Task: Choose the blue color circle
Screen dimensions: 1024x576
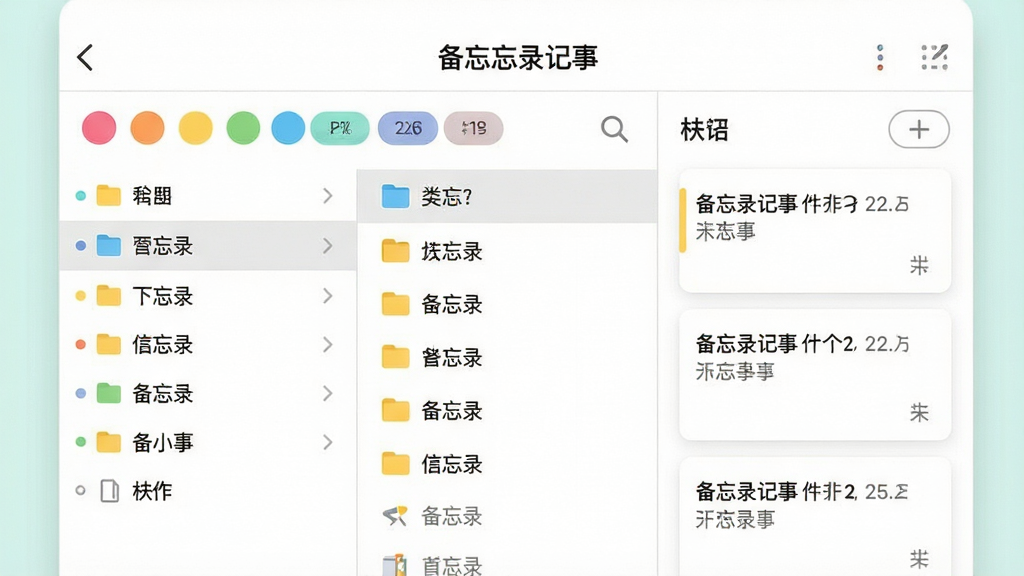Action: click(x=288, y=127)
